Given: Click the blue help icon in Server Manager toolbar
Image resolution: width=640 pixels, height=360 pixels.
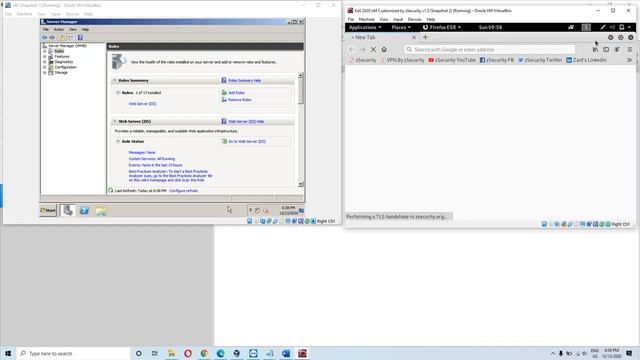Looking at the screenshot, I should [x=80, y=38].
